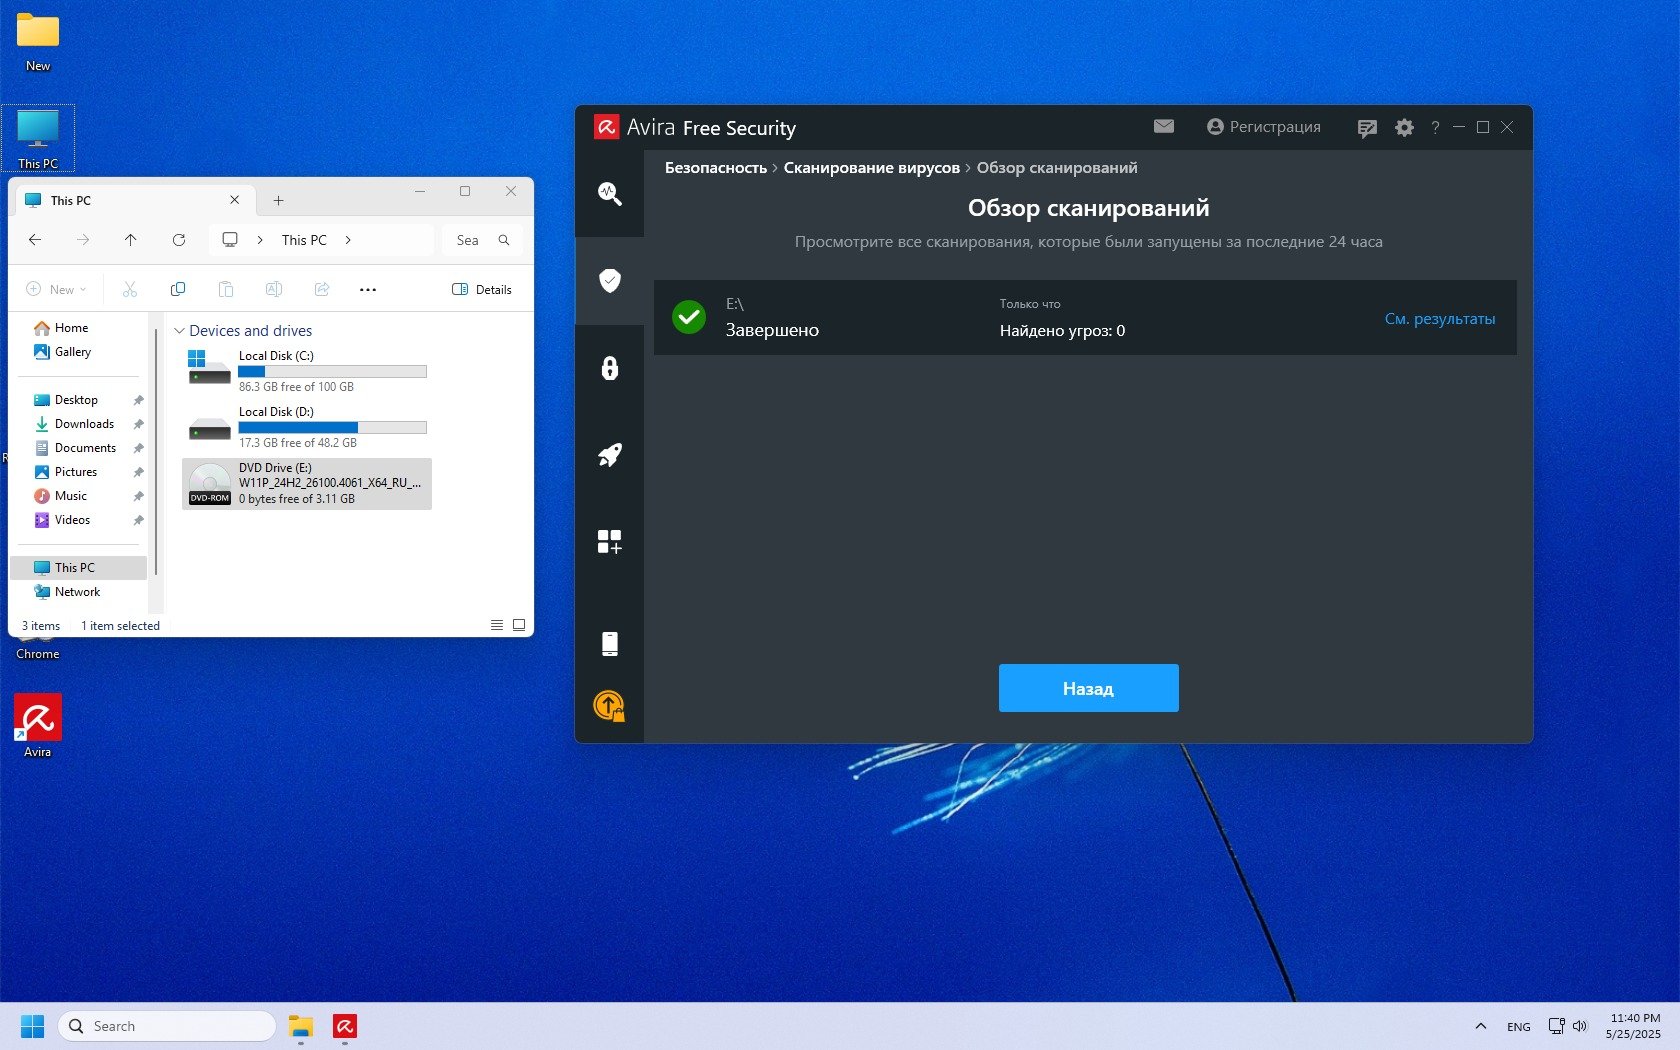Toggle the Details pane button
Viewport: 1680px width, 1050px height.
(482, 290)
